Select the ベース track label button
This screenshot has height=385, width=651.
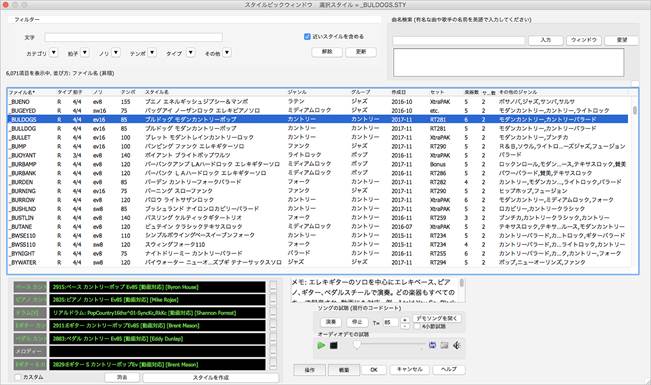tap(30, 287)
